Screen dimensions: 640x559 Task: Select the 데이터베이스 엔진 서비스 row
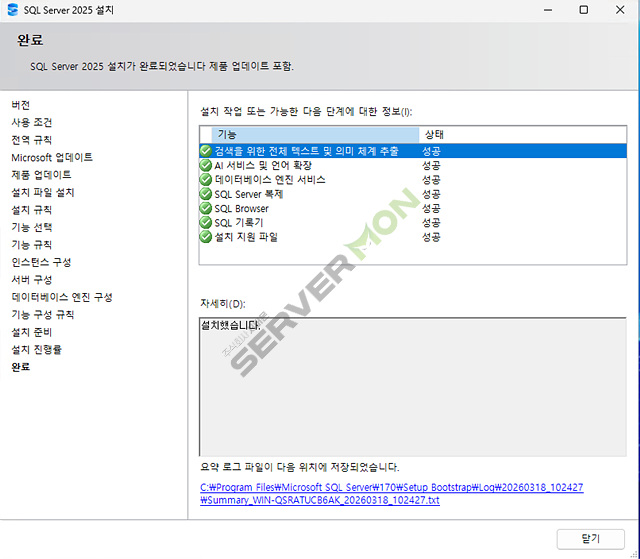click(413, 180)
